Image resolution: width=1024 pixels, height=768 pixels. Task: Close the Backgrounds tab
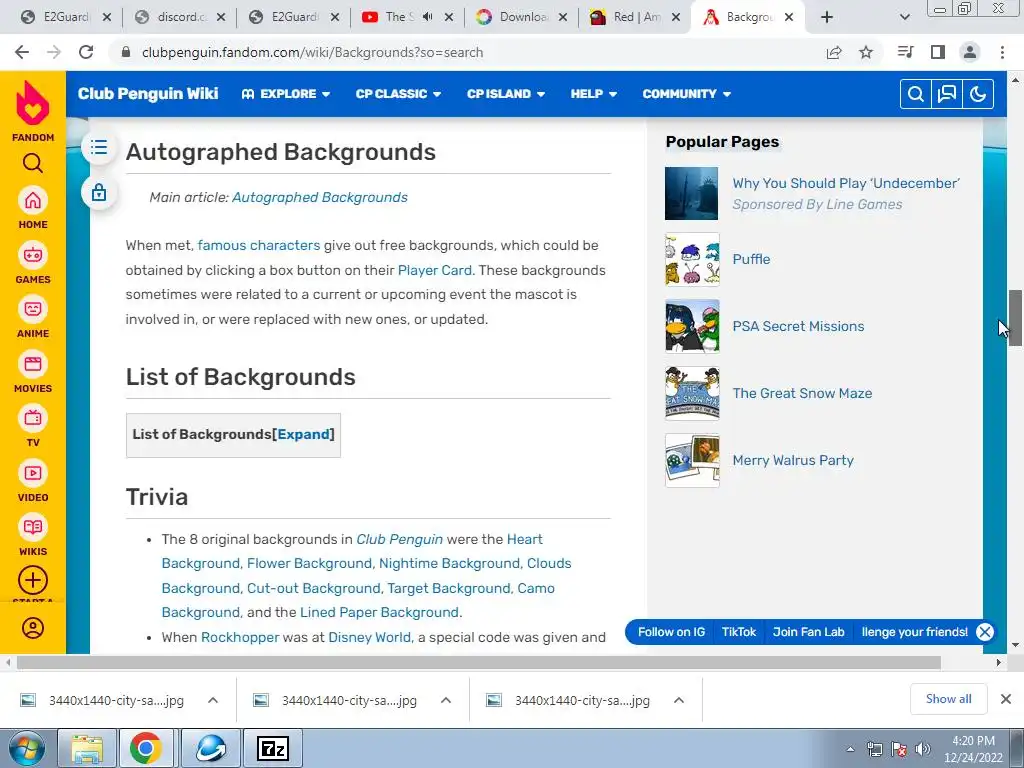click(789, 17)
